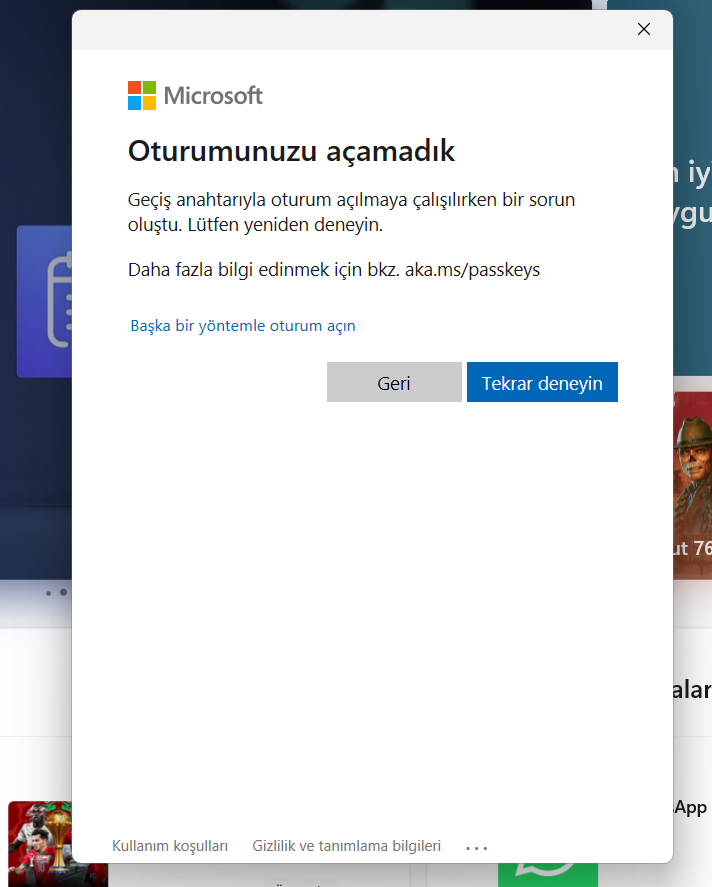This screenshot has width=712, height=887.
Task: Click the Tekrar deneyin button
Action: (x=542, y=382)
